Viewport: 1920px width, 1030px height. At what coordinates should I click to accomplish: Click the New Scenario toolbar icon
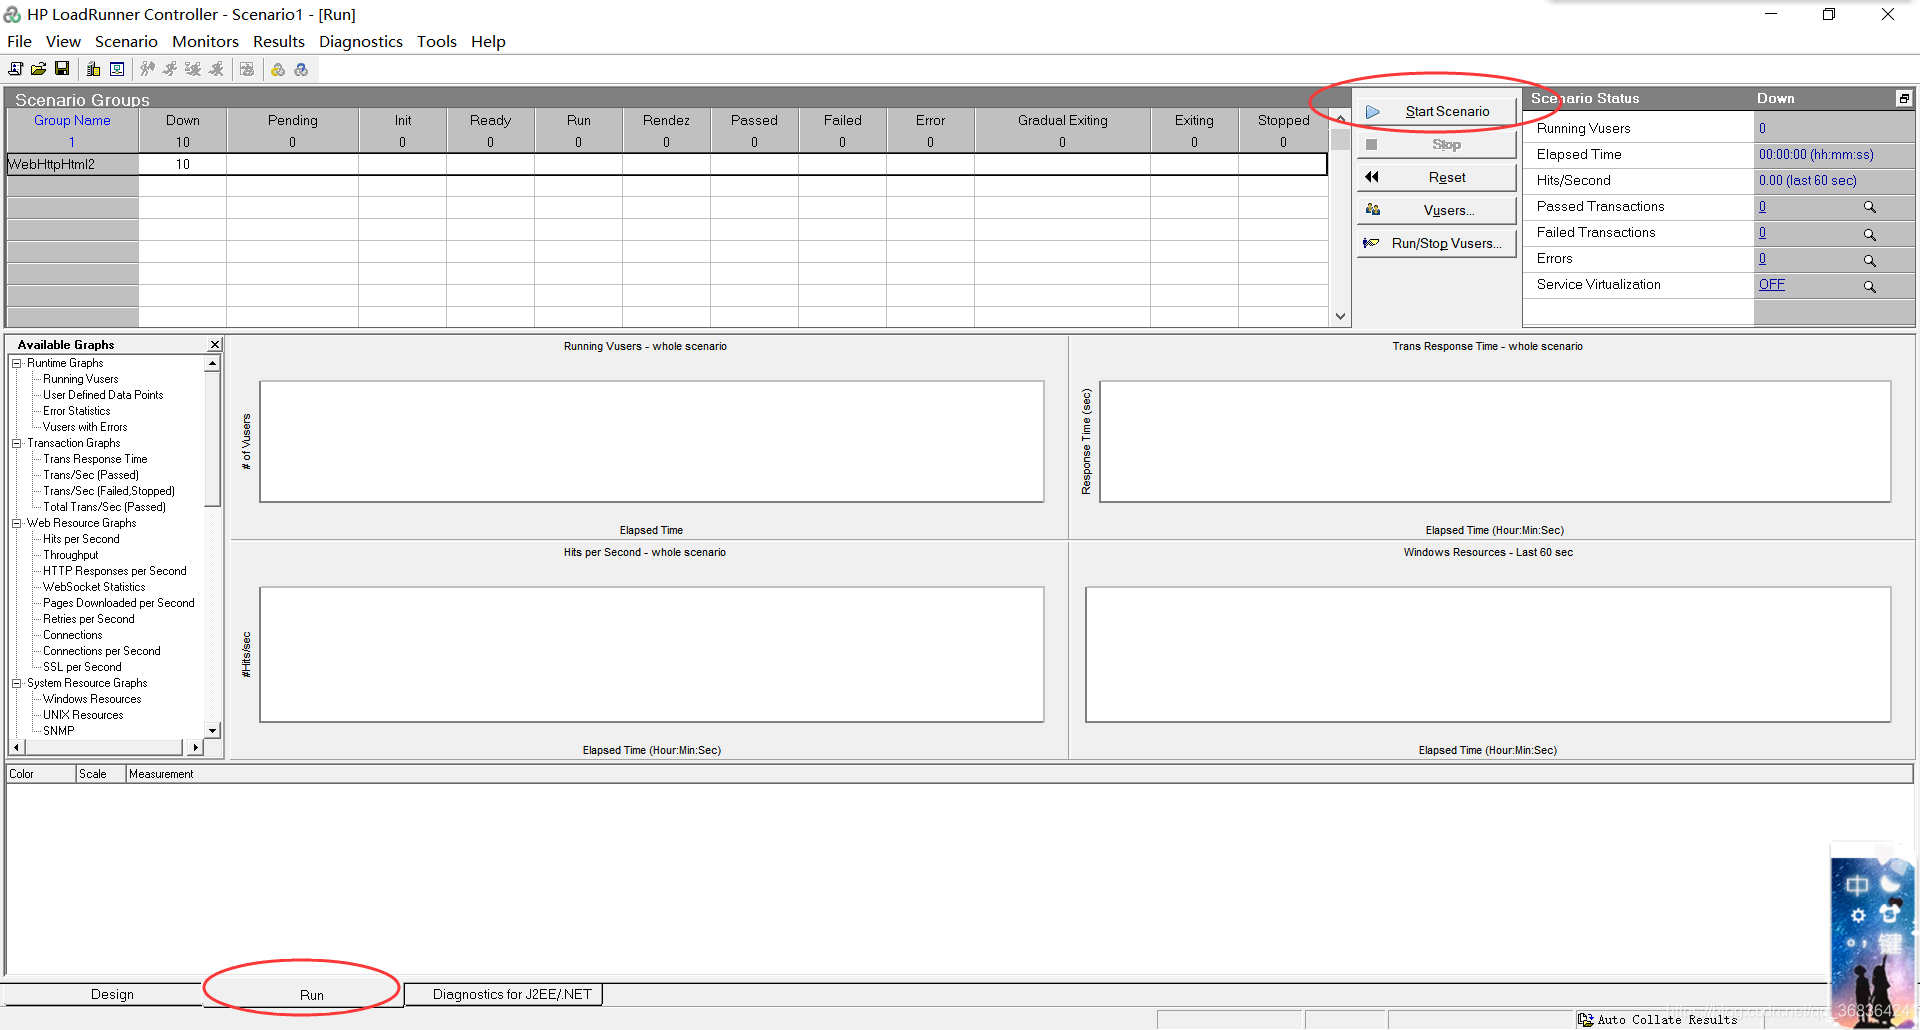point(15,69)
